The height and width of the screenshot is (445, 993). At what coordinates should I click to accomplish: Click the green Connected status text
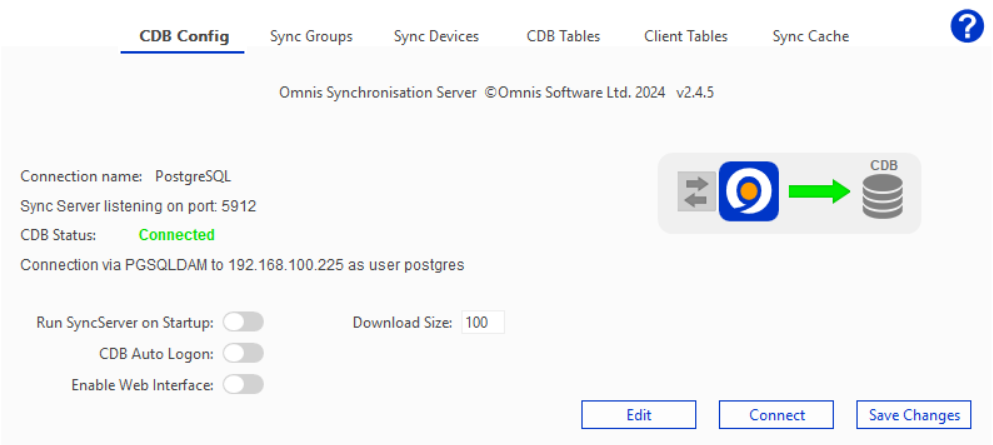(177, 235)
